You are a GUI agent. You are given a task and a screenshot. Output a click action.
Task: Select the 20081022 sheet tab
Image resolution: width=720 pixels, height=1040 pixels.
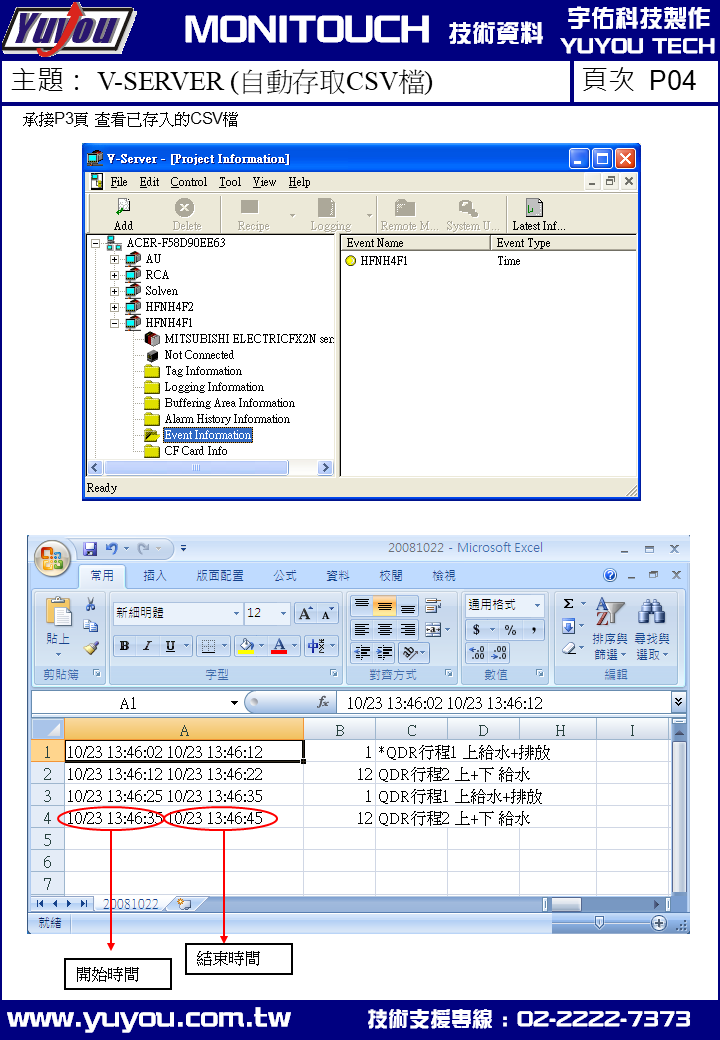pyautogui.click(x=131, y=904)
